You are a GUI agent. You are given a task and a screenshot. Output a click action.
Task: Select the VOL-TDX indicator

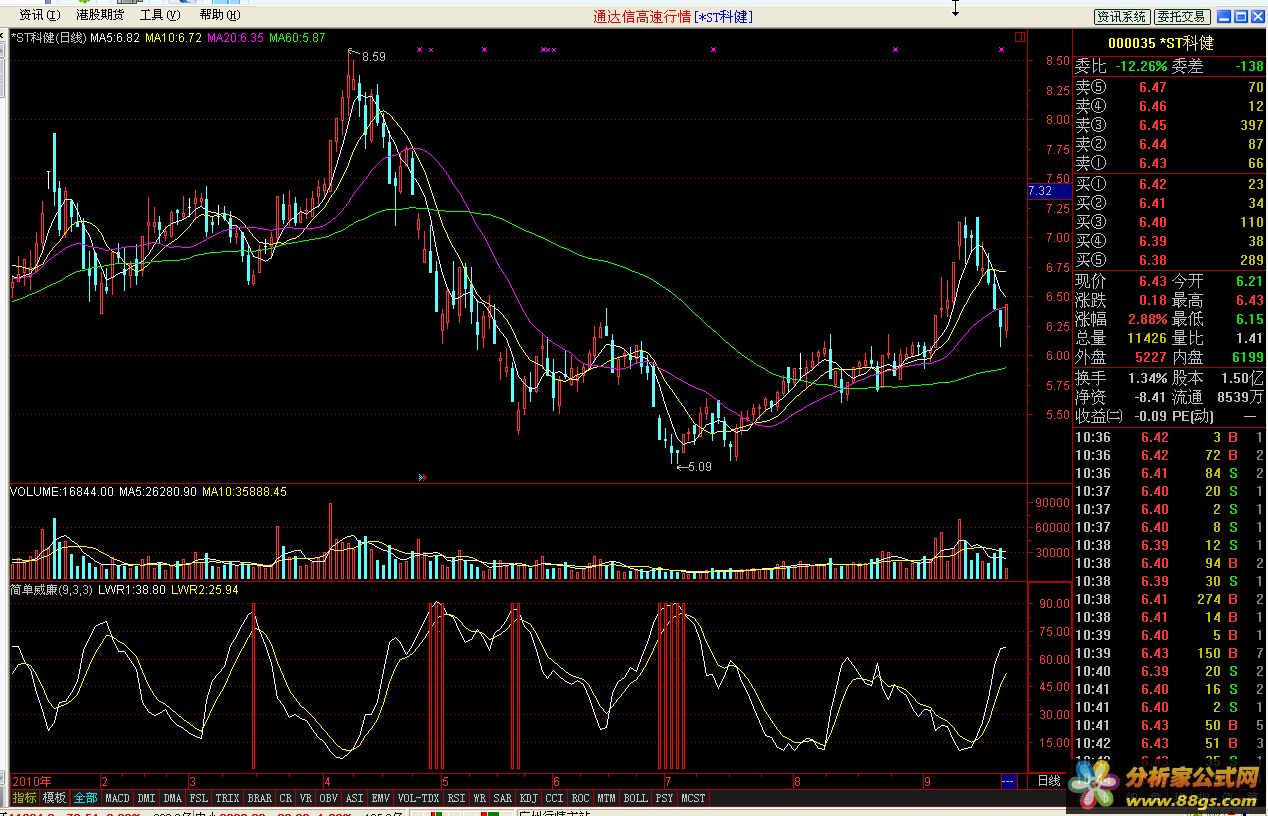point(419,798)
